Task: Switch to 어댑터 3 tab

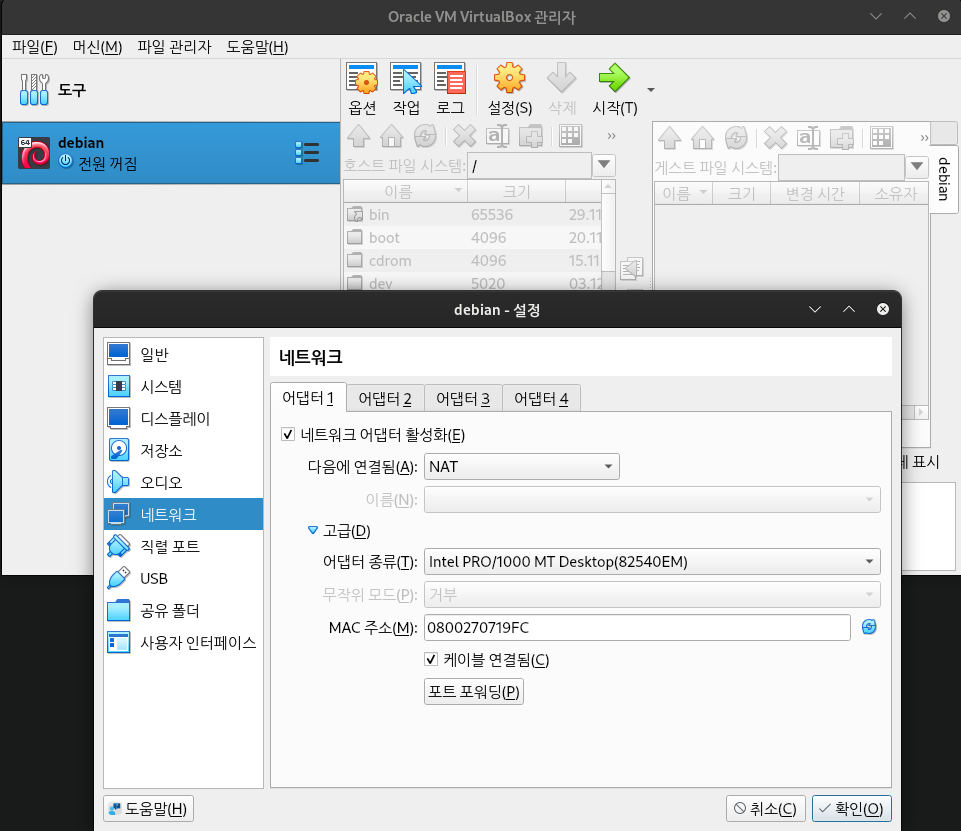Action: click(x=463, y=399)
